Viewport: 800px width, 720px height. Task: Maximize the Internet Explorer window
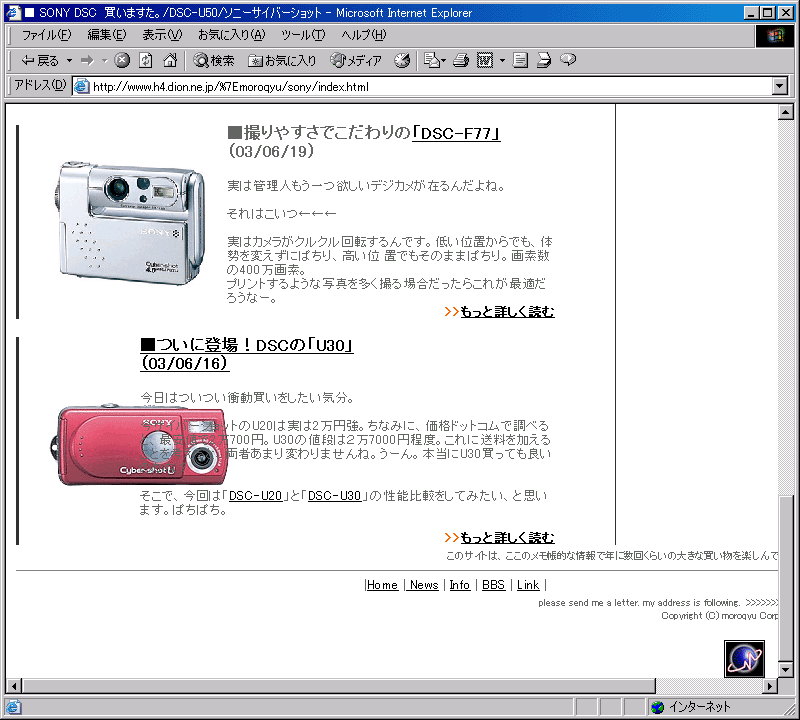click(x=767, y=13)
